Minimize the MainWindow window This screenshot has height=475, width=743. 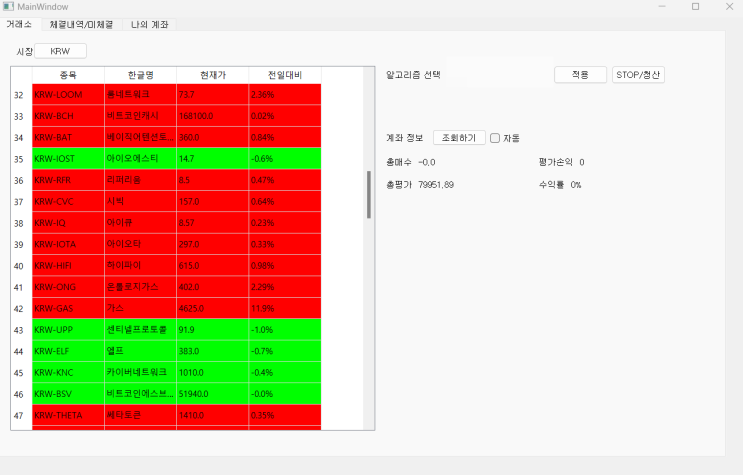662,7
